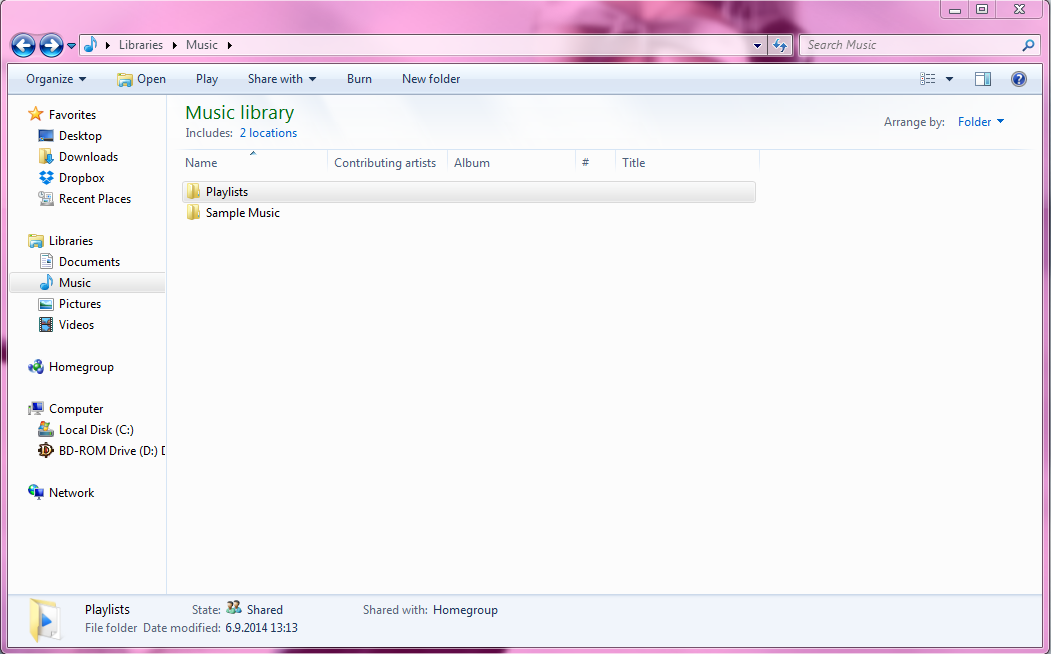1051x654 pixels.
Task: Click the Forward navigation arrow button
Action: [x=52, y=46]
